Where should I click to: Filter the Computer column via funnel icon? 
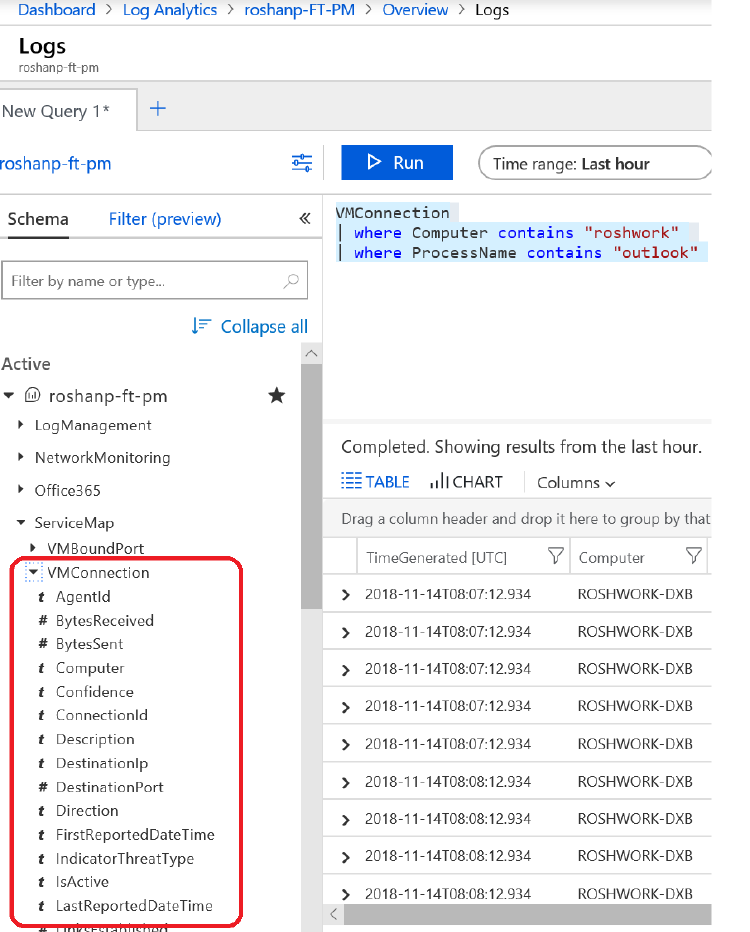694,556
